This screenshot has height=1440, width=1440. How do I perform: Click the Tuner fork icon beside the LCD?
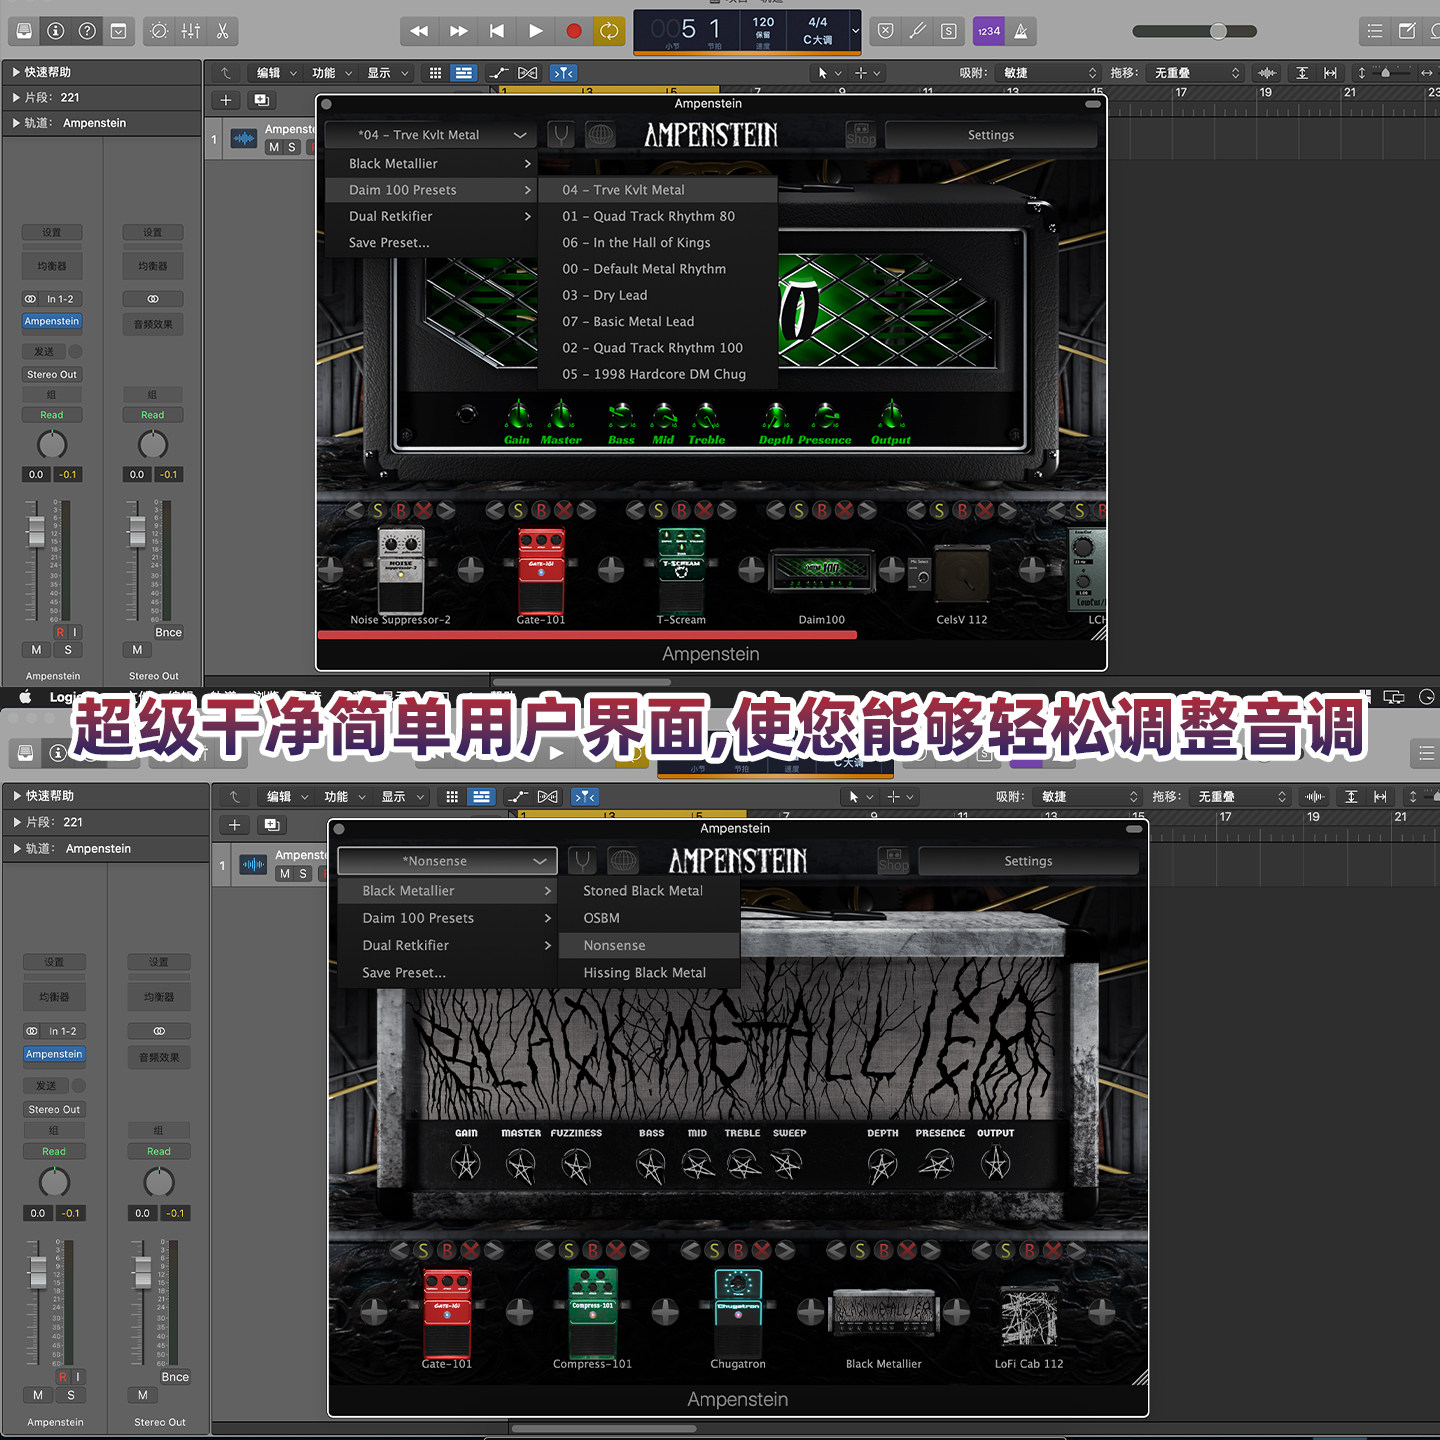[x=917, y=31]
